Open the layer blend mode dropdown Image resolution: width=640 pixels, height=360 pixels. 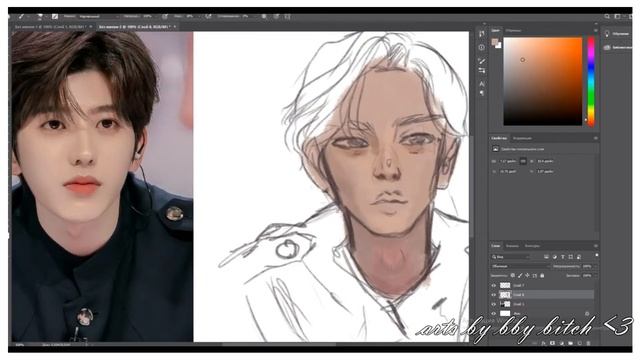[x=520, y=266]
